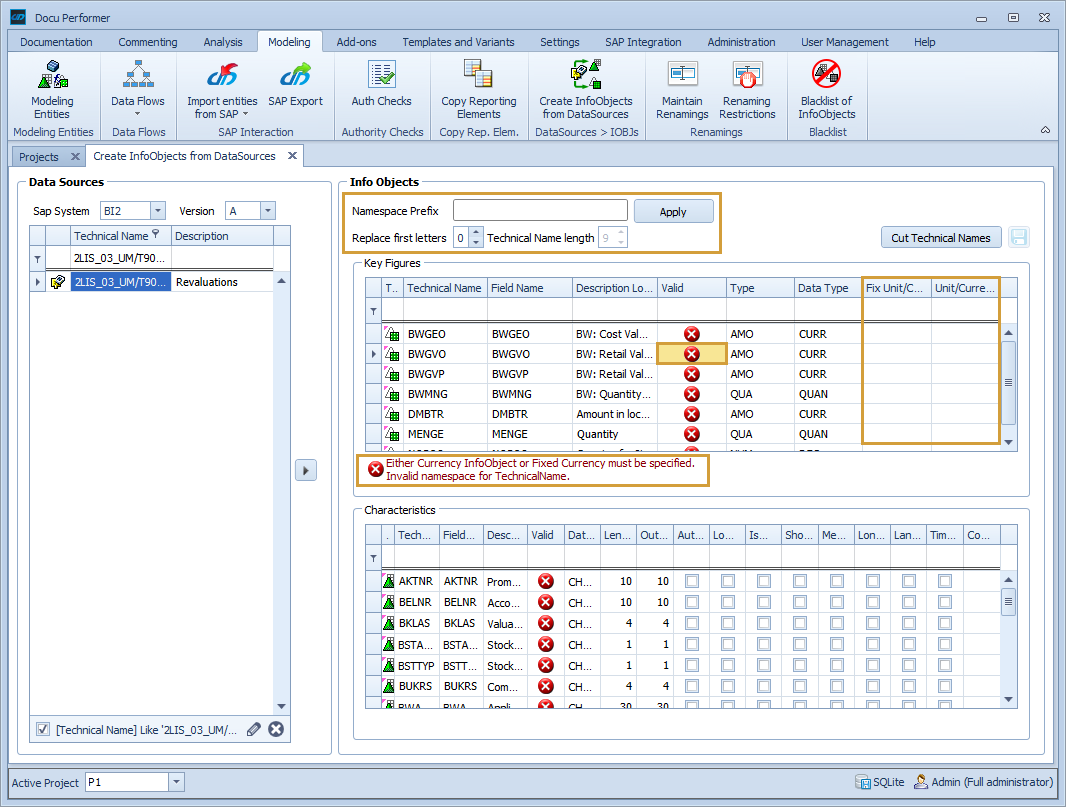Click the Cut Technical Names button
The height and width of the screenshot is (807, 1066).
click(x=940, y=238)
